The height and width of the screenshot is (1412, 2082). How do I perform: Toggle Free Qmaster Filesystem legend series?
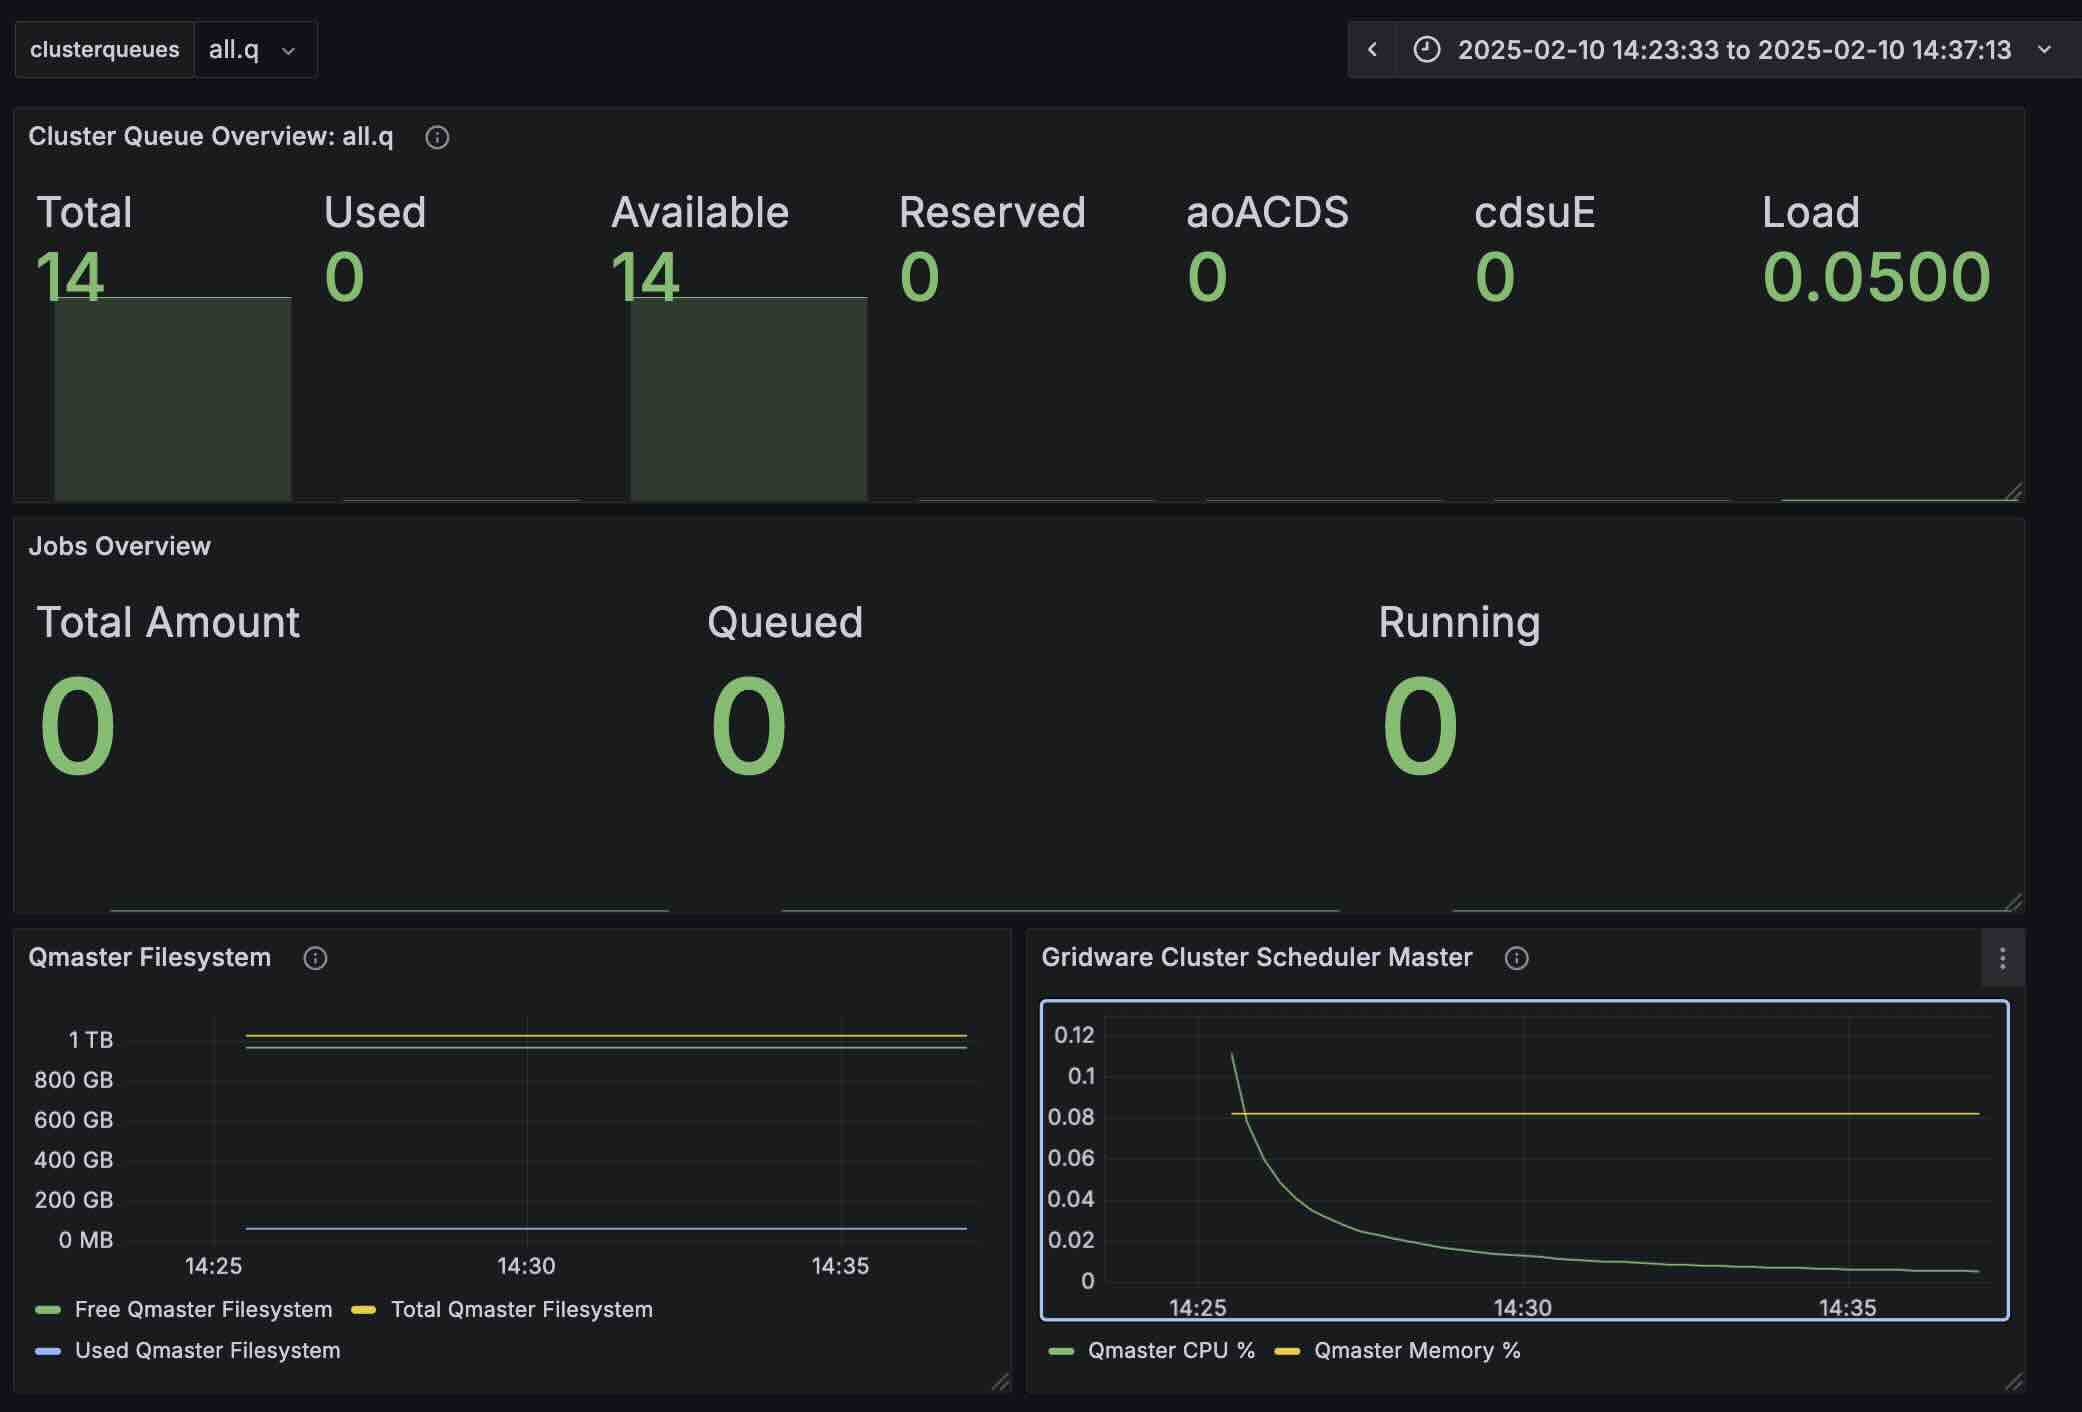[203, 1309]
